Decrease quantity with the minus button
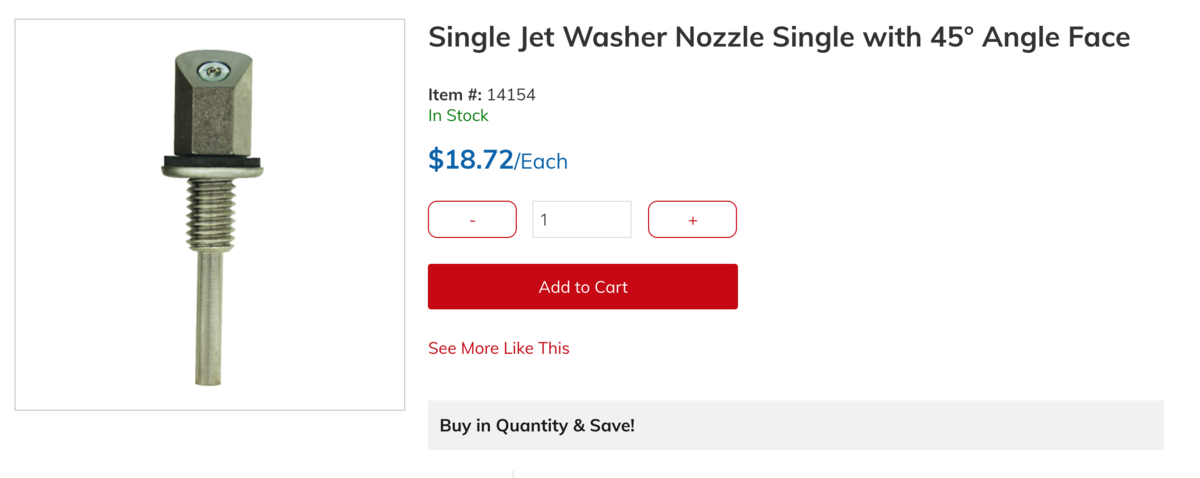Viewport: 1200px width, 478px height. (472, 220)
